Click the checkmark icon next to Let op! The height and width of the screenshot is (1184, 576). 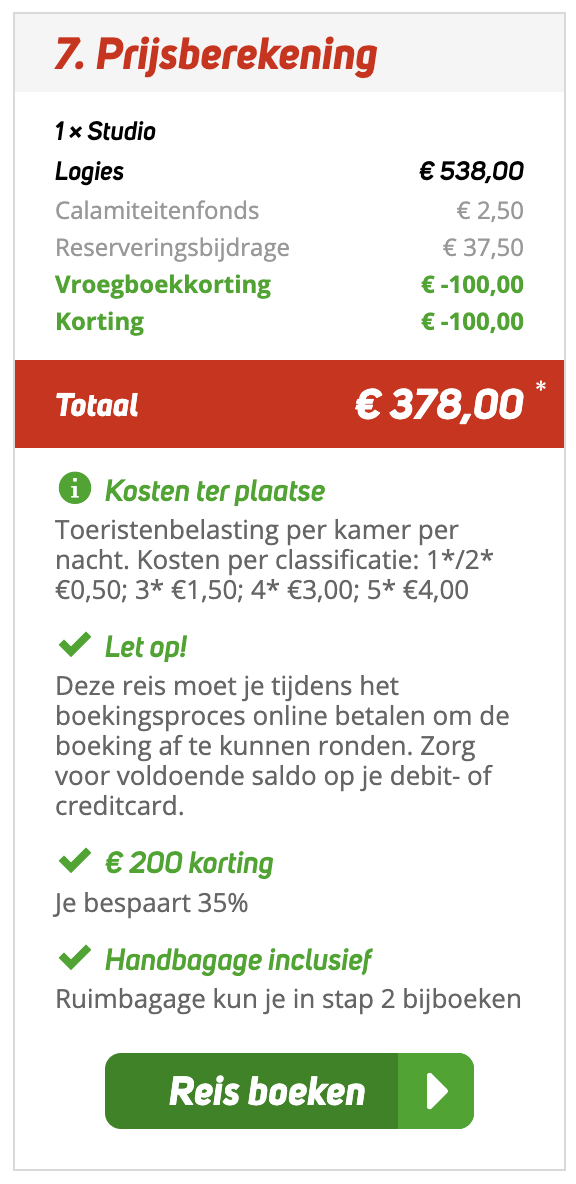pyautogui.click(x=74, y=646)
